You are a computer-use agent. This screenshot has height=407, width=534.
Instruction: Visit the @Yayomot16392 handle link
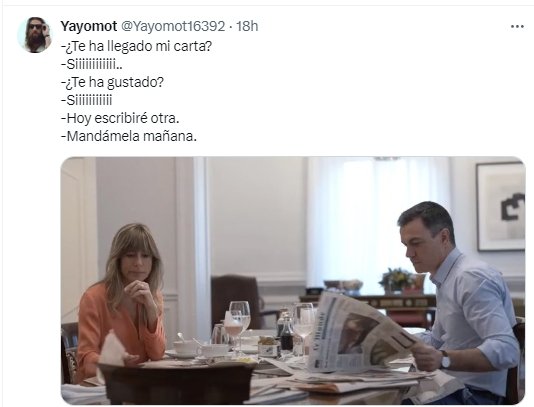pyautogui.click(x=173, y=26)
